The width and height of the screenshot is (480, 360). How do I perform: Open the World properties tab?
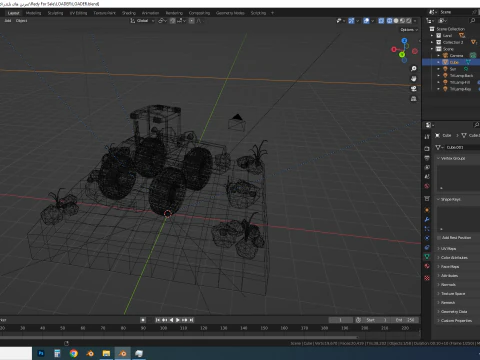427,186
